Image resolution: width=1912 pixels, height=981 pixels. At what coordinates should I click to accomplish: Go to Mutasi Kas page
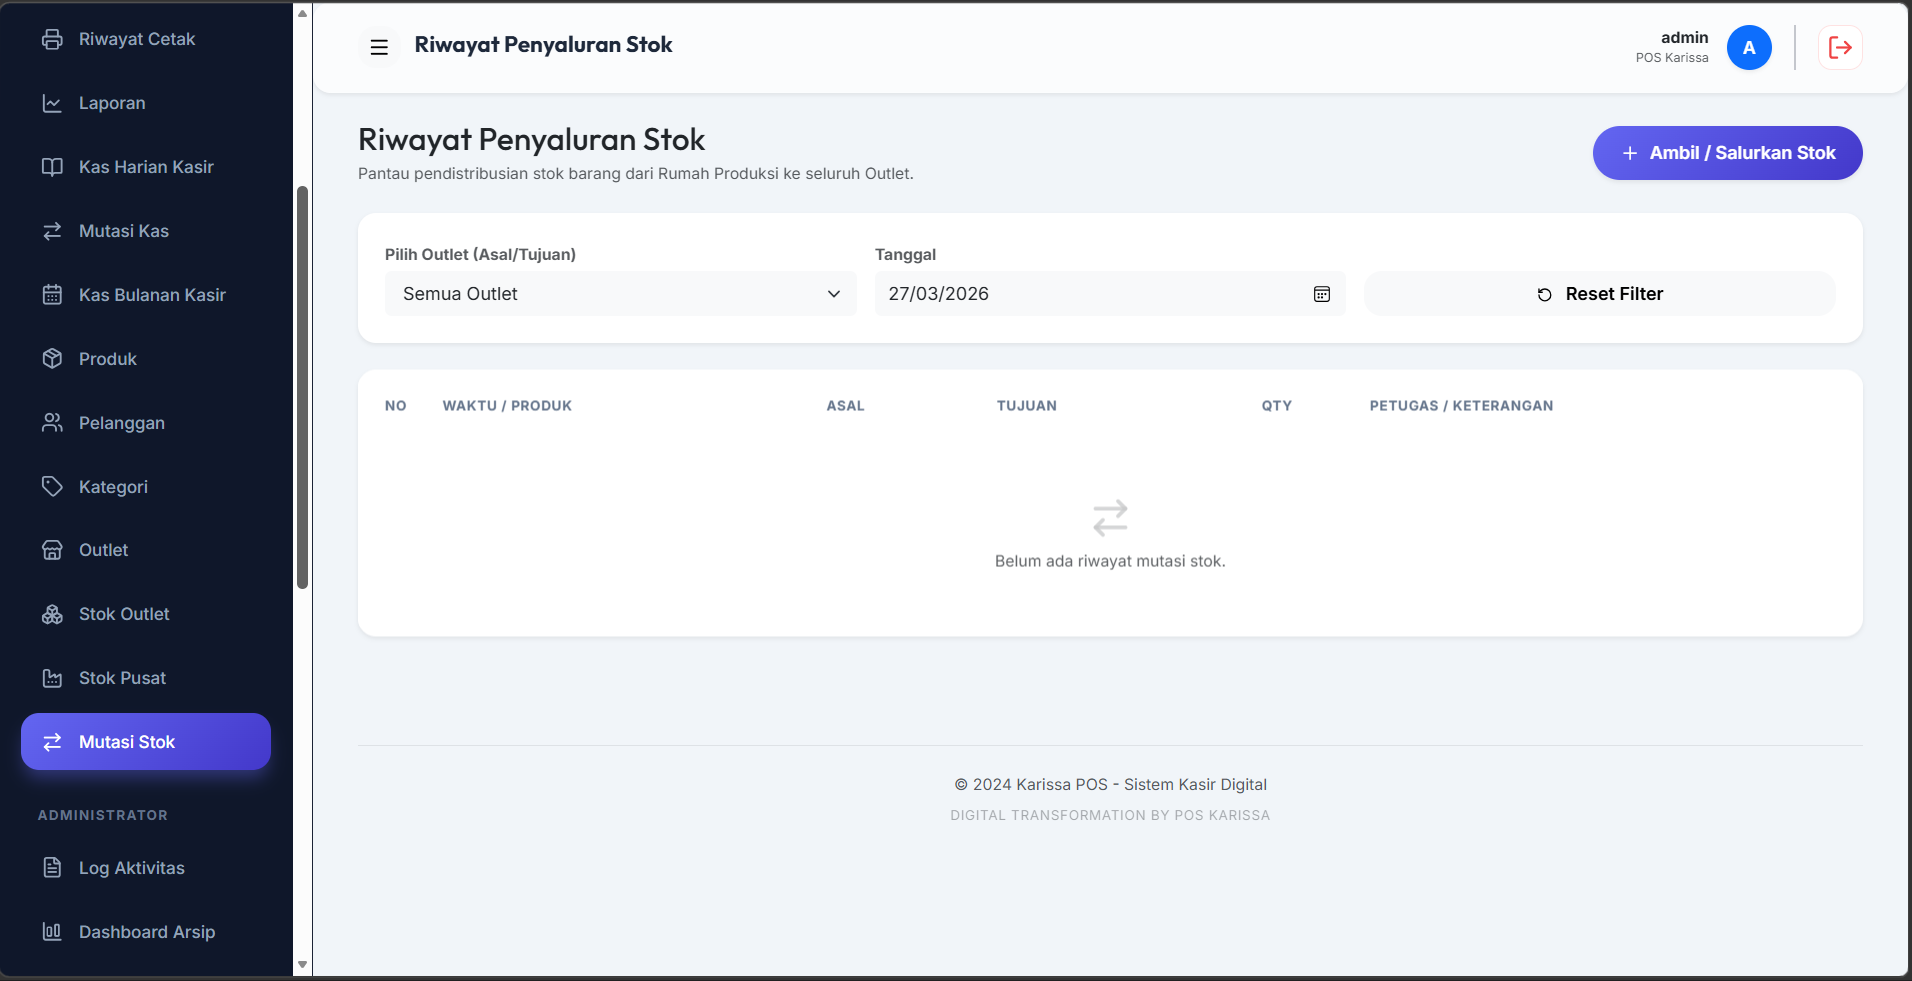point(146,231)
